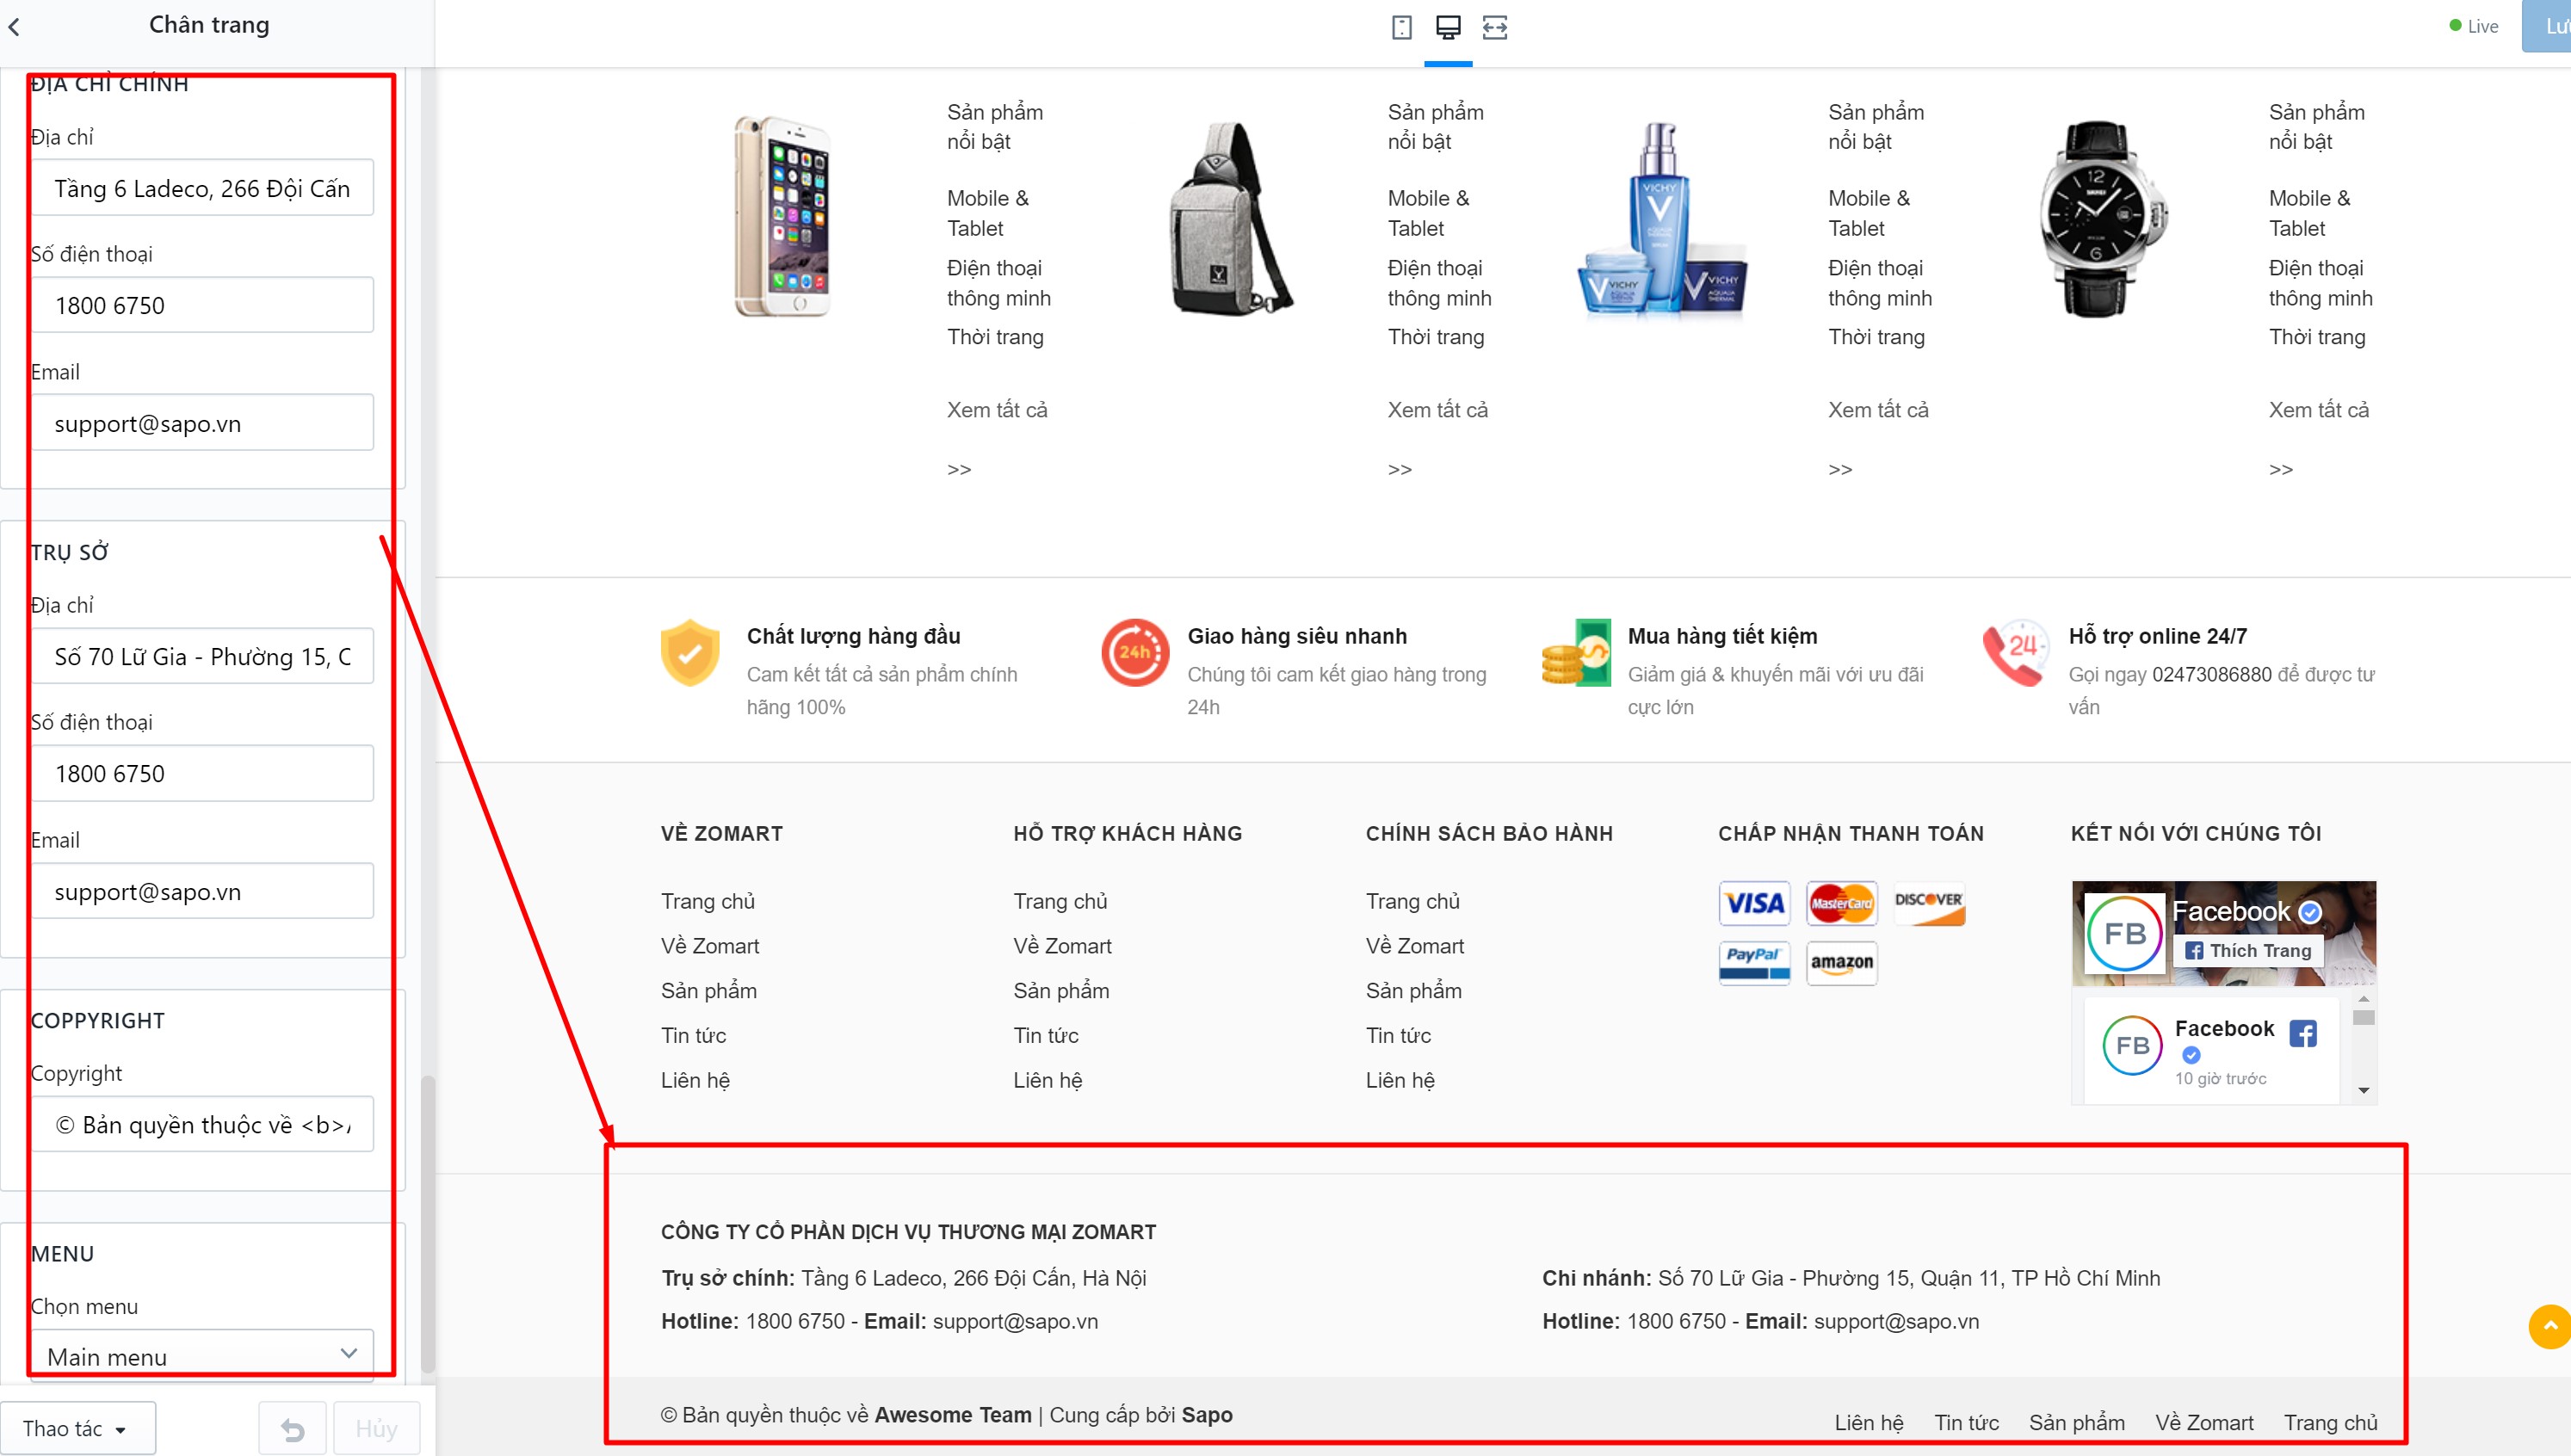
Task: Edit the Copyright text field
Action: coord(202,1124)
